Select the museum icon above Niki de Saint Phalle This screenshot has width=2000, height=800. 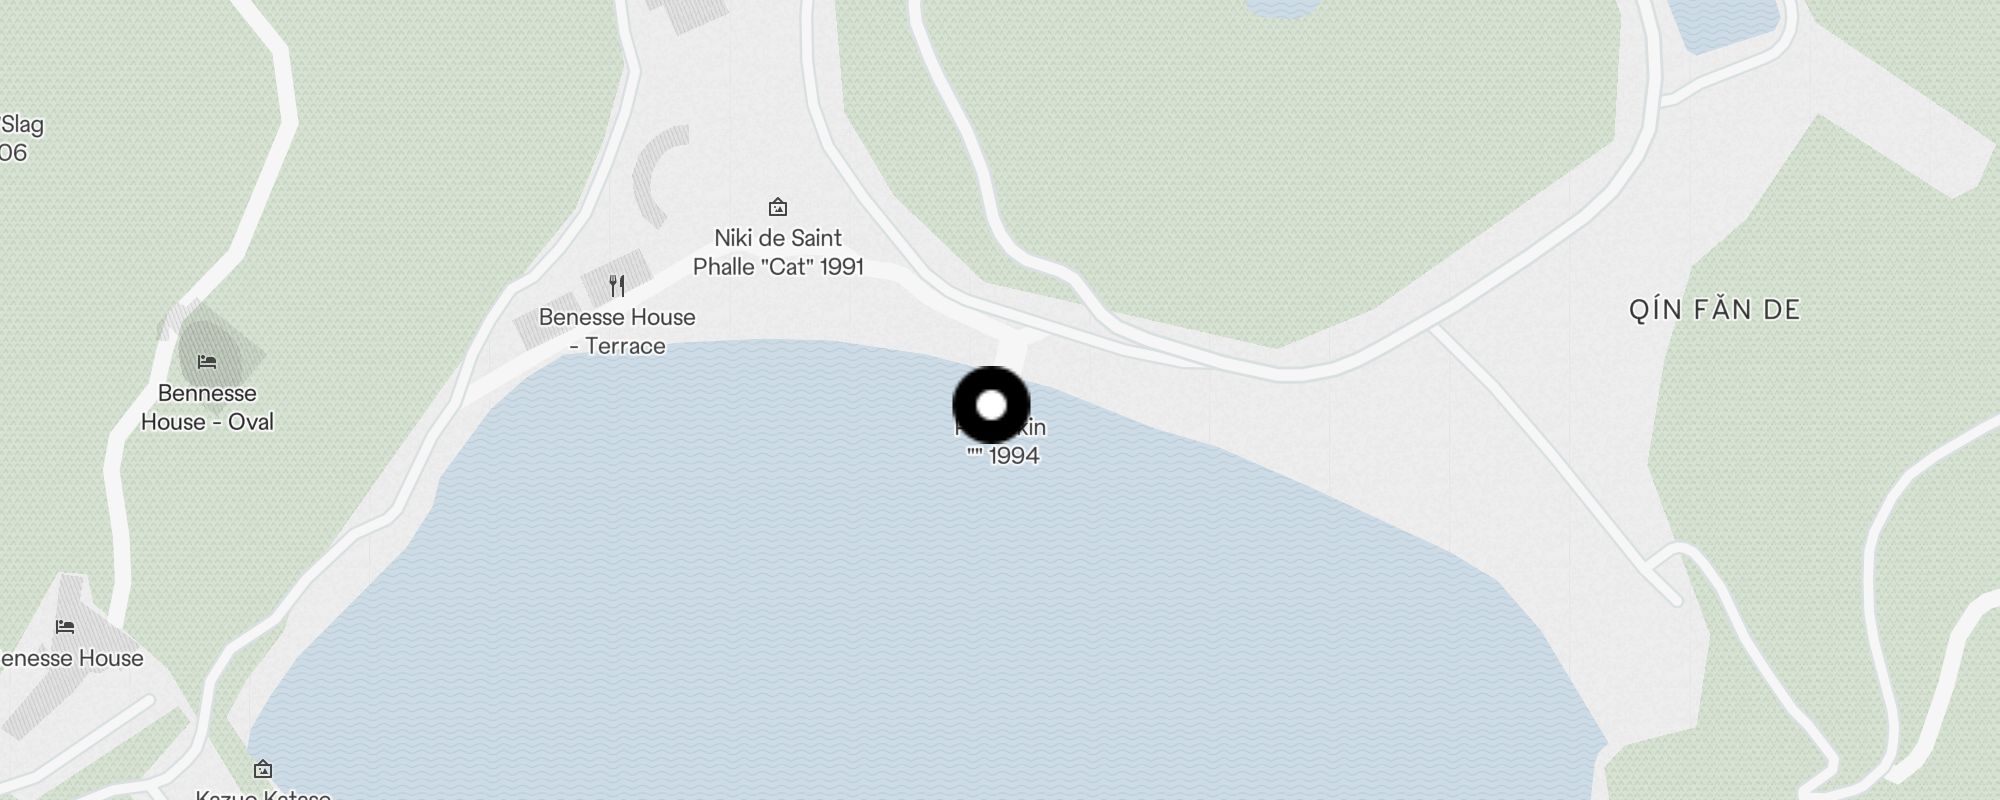[x=777, y=207]
